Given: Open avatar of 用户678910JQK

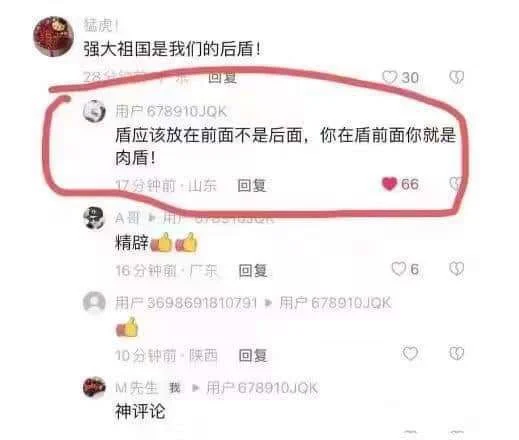Looking at the screenshot, I should pos(94,111).
